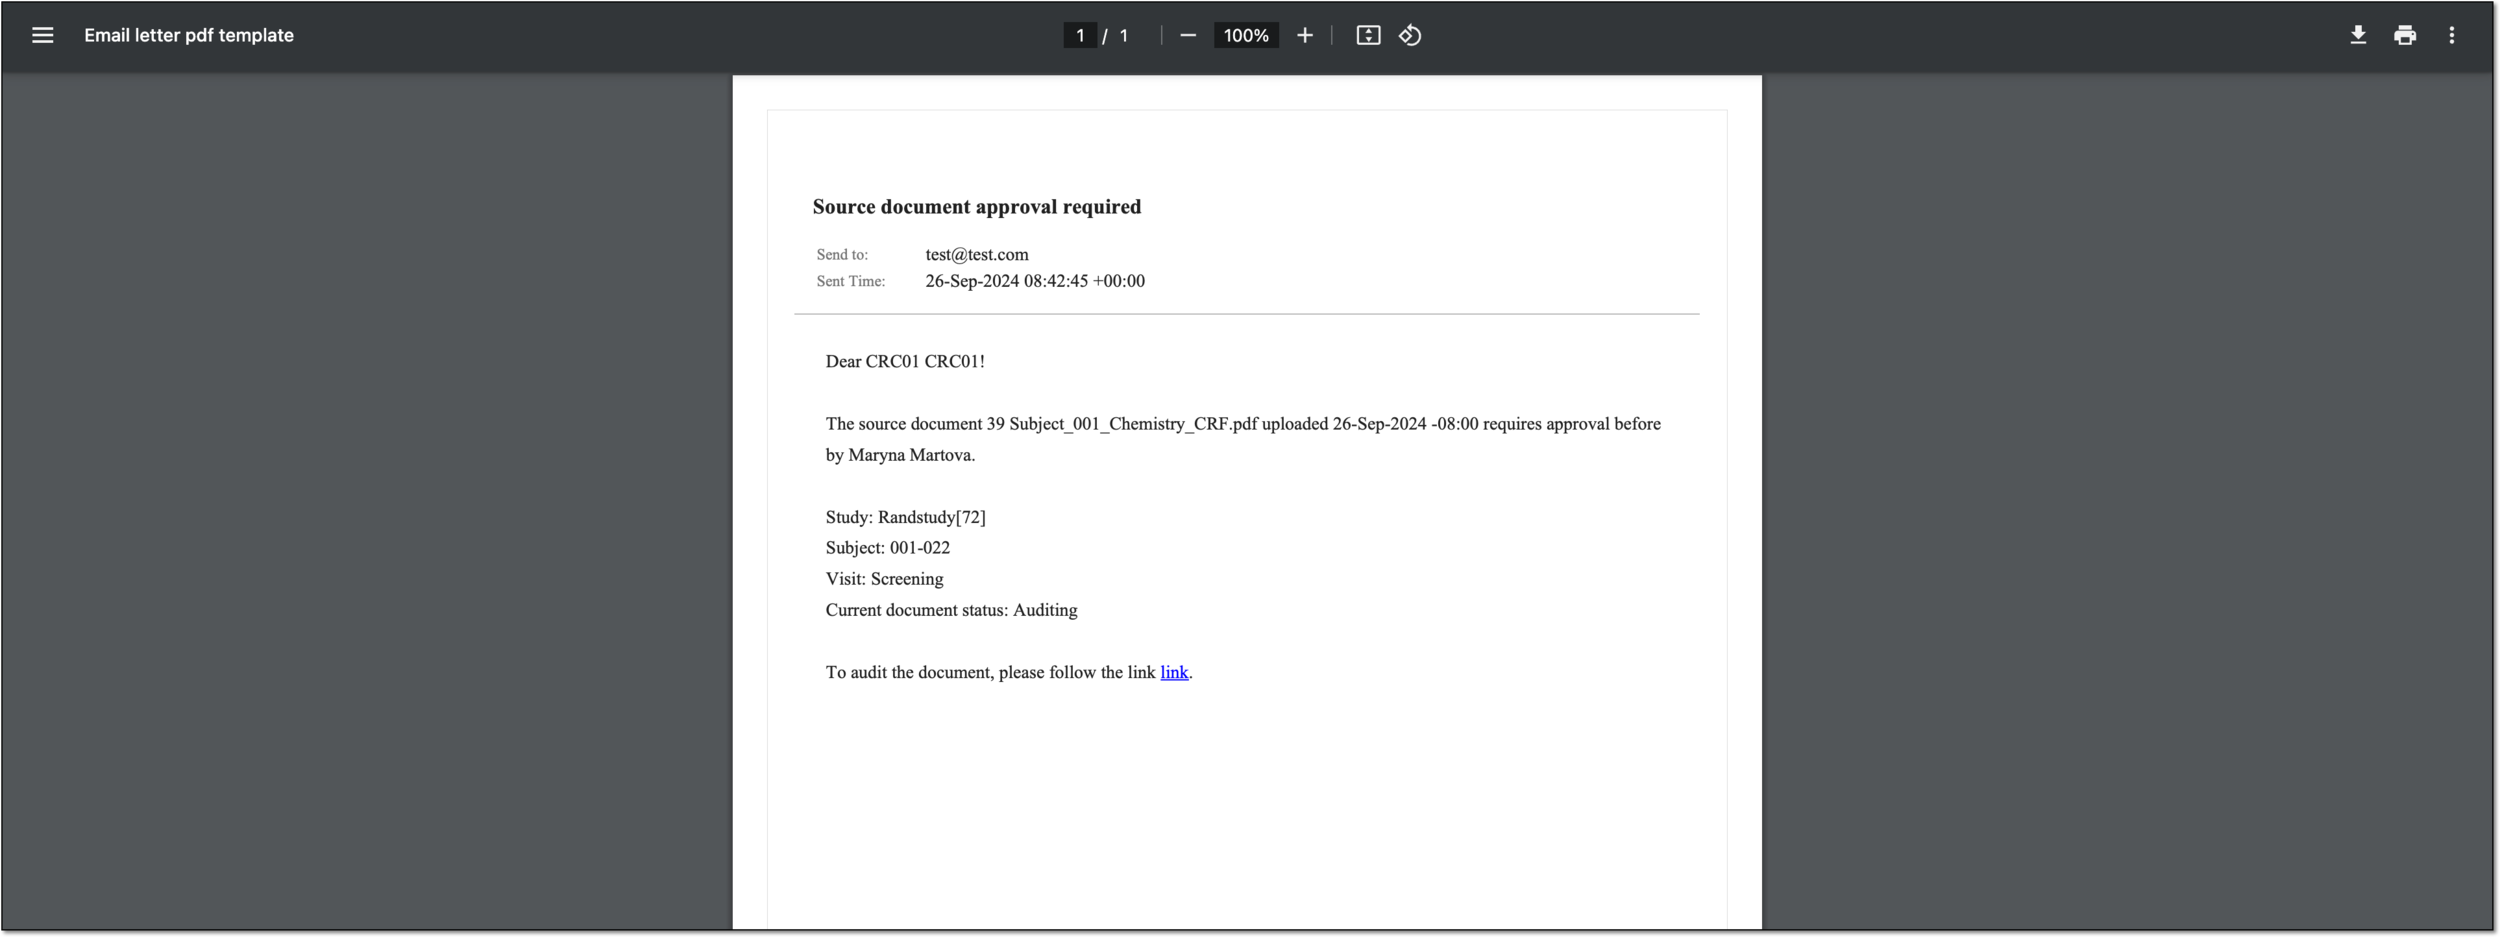
Task: Click the 100% zoom level field
Action: (x=1246, y=35)
